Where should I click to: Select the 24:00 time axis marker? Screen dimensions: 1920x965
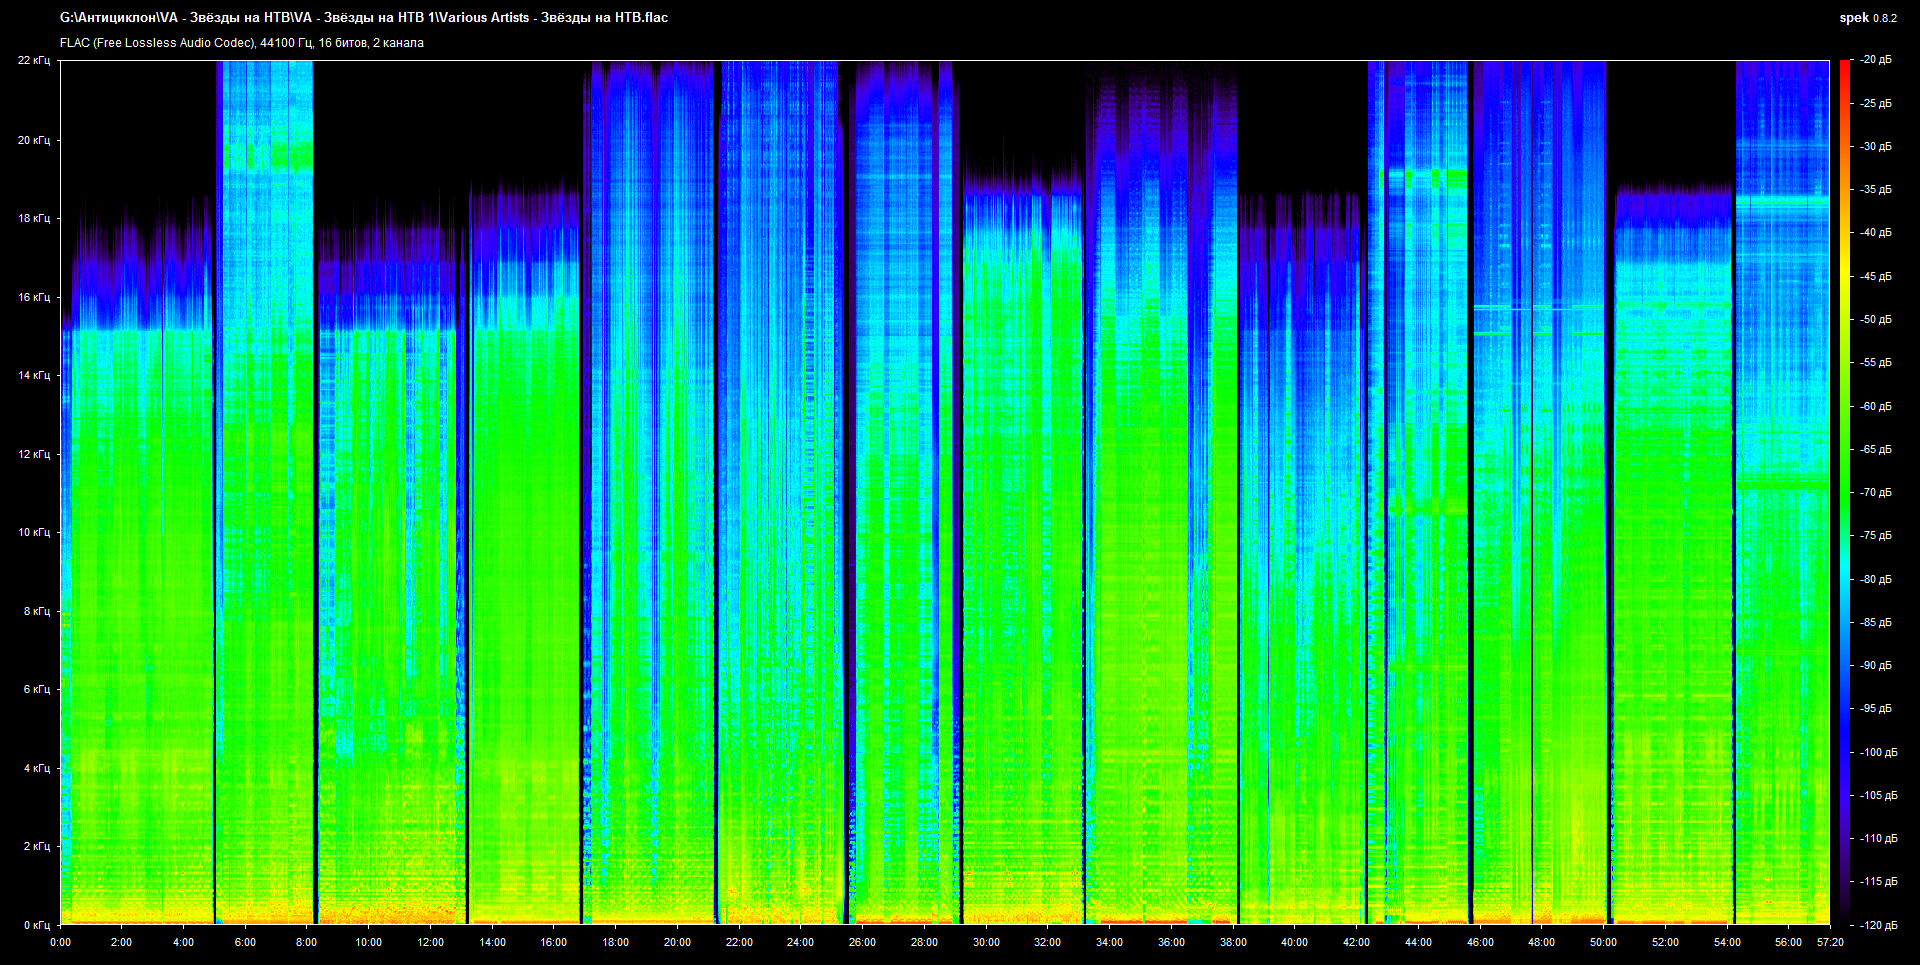coord(800,942)
